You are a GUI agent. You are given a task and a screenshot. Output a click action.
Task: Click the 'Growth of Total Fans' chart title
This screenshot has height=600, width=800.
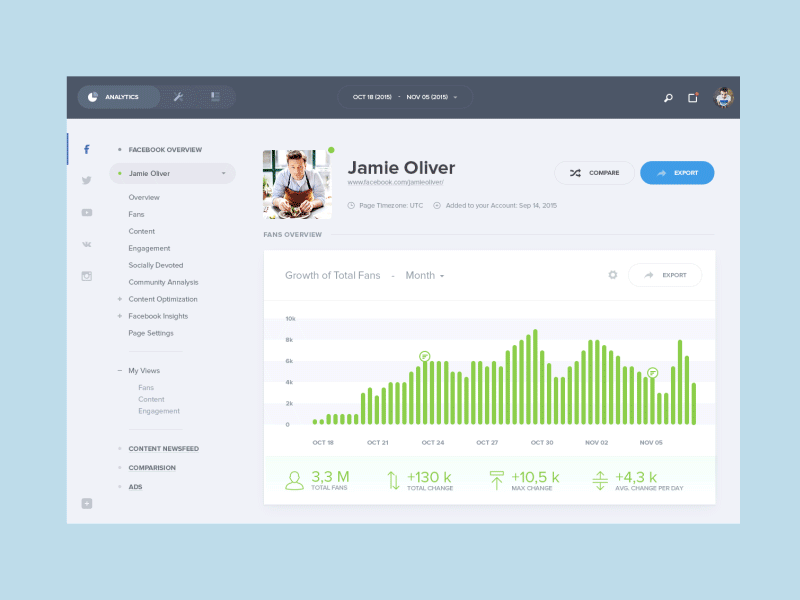tap(333, 276)
